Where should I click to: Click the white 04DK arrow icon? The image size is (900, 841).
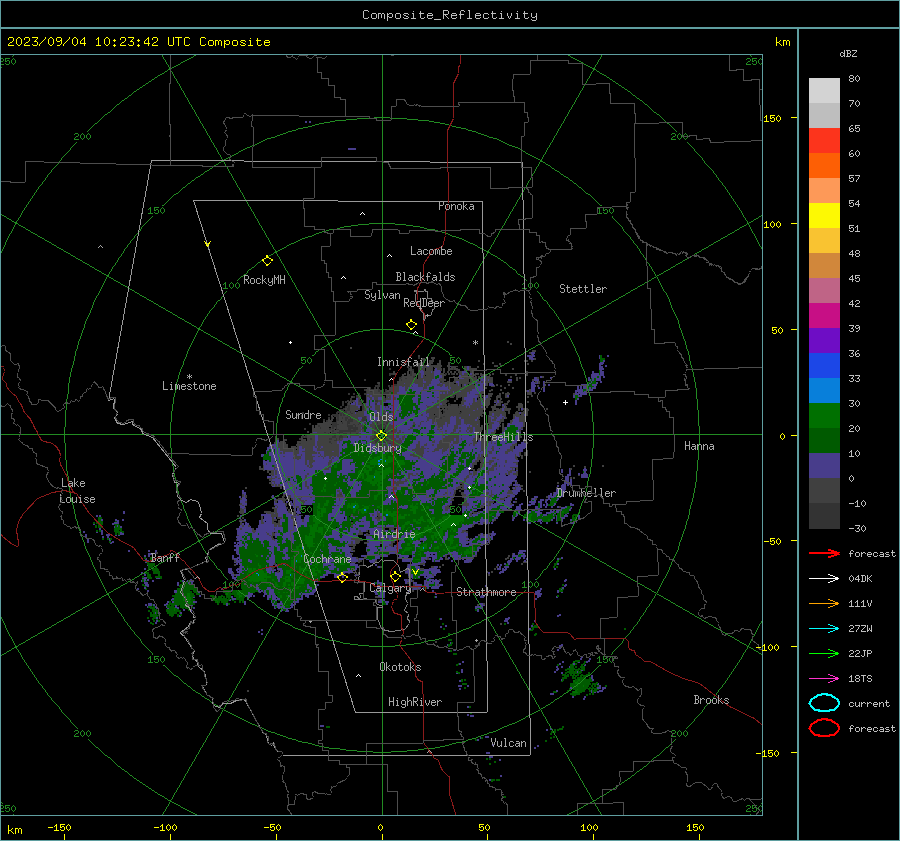coord(824,578)
